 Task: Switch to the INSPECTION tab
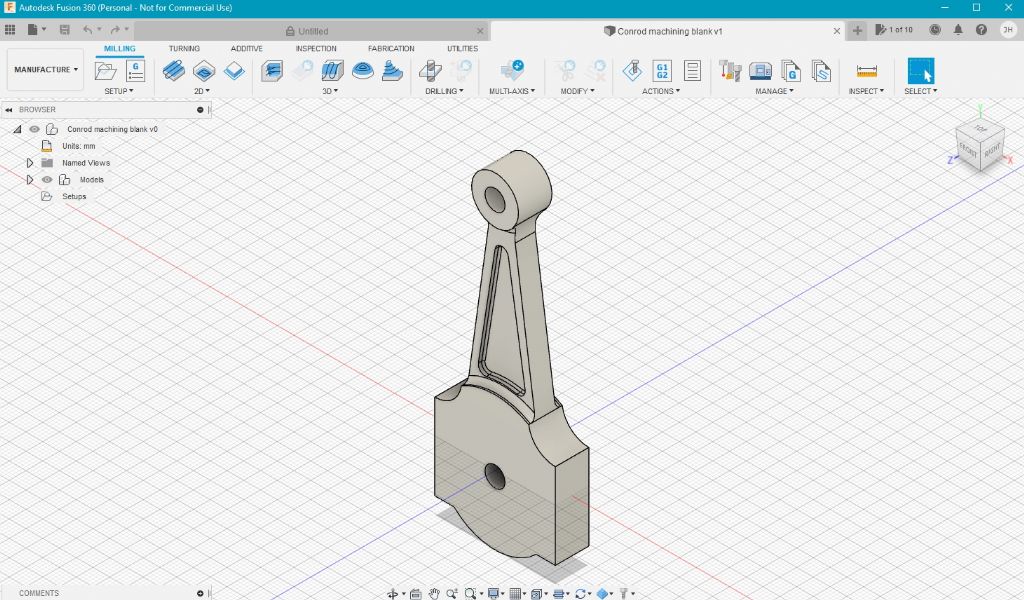[315, 48]
